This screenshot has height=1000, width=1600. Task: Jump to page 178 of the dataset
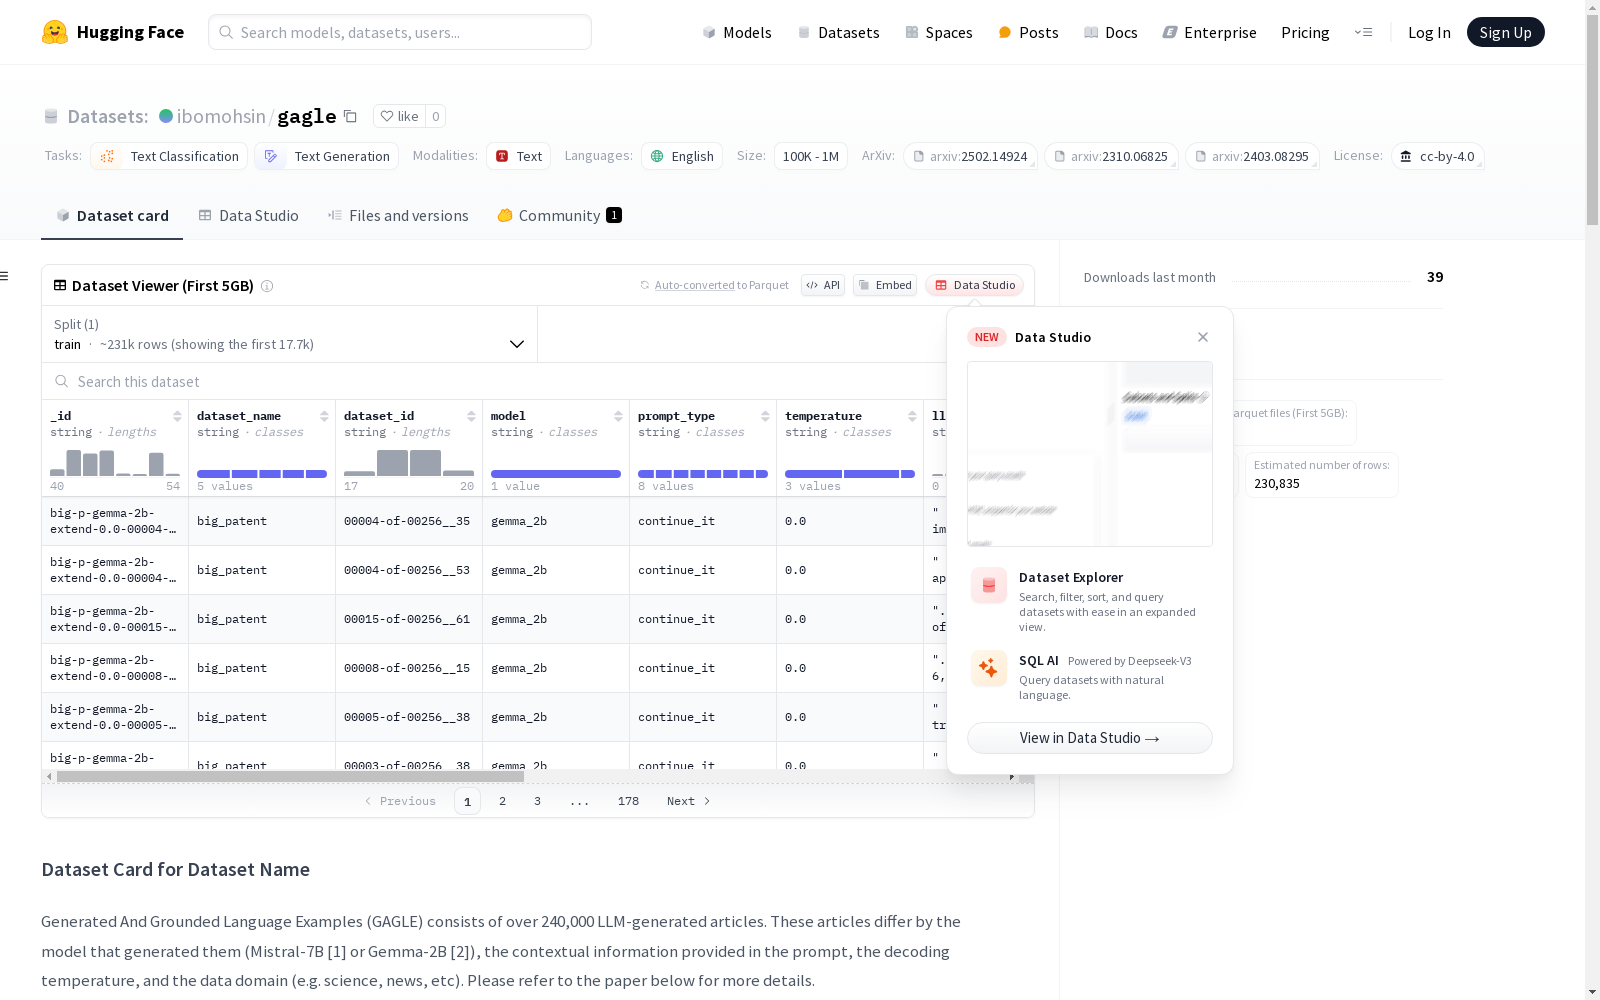[628, 801]
